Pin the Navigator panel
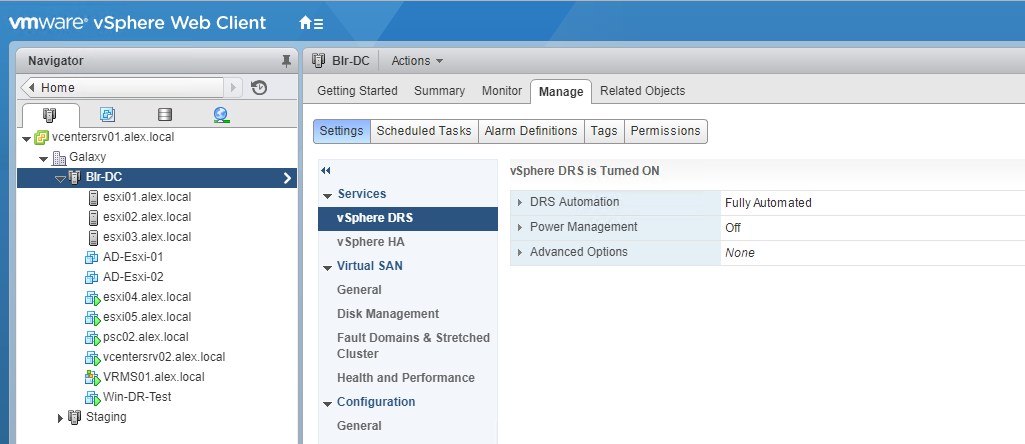This screenshot has height=444, width=1025. click(x=286, y=61)
